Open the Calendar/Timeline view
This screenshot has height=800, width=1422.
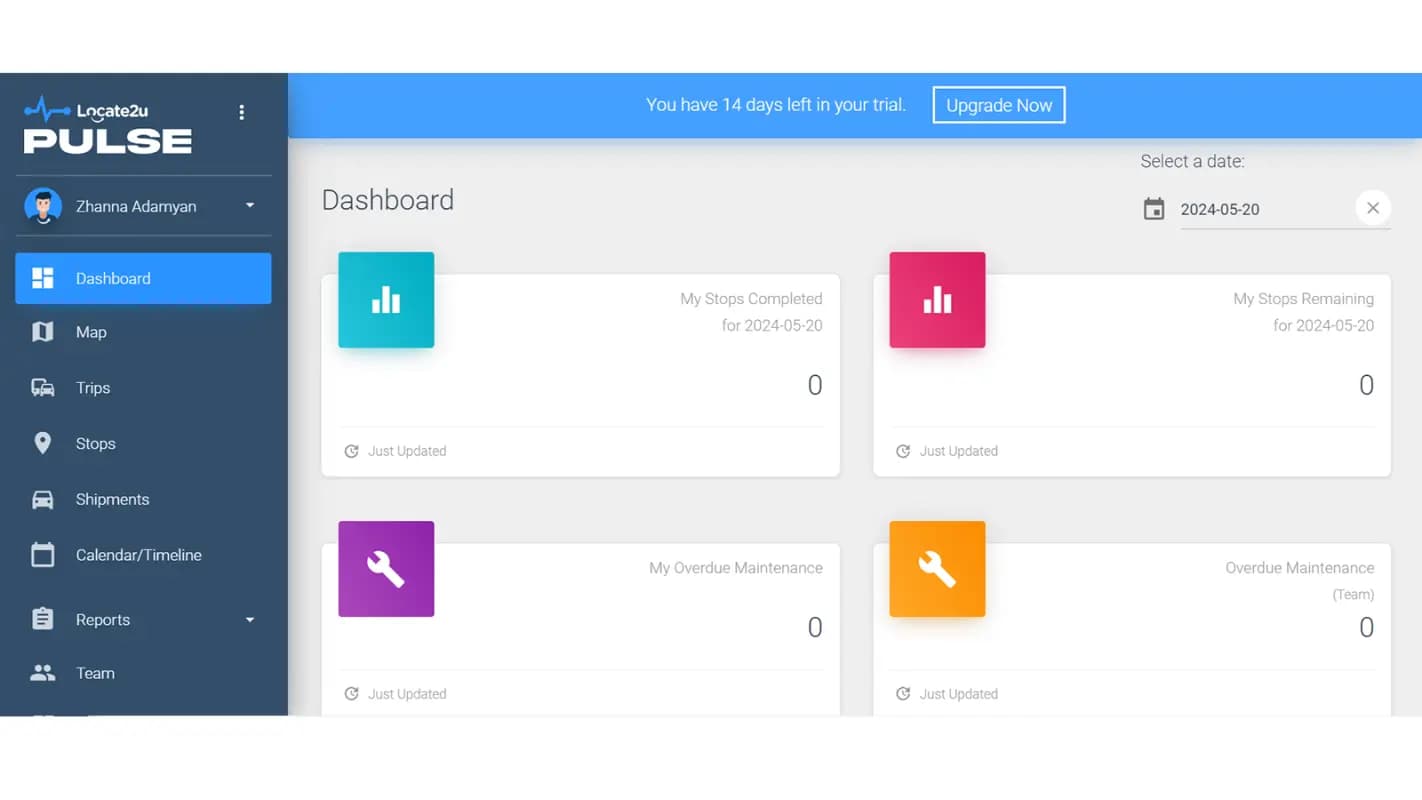138,555
